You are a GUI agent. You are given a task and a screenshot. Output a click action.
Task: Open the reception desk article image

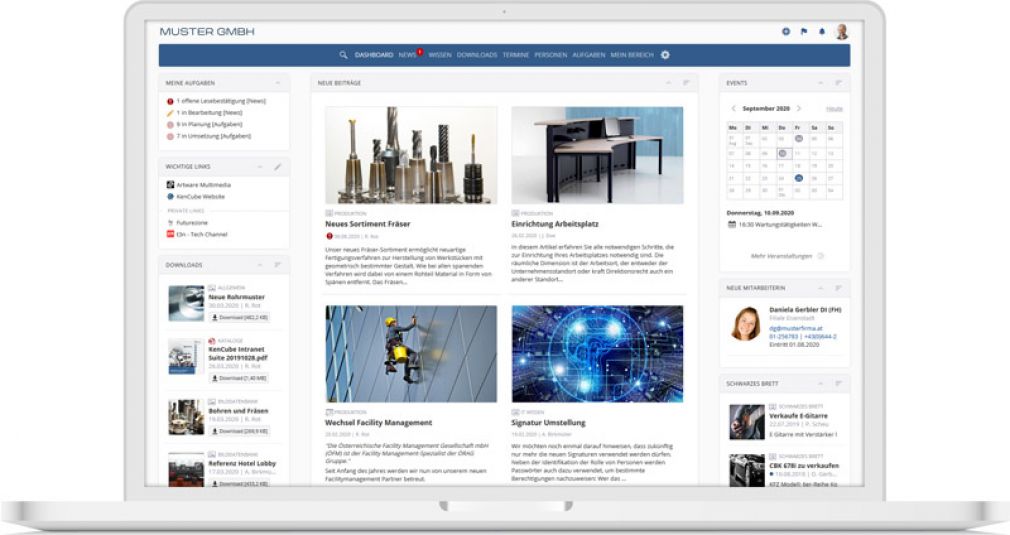[597, 155]
